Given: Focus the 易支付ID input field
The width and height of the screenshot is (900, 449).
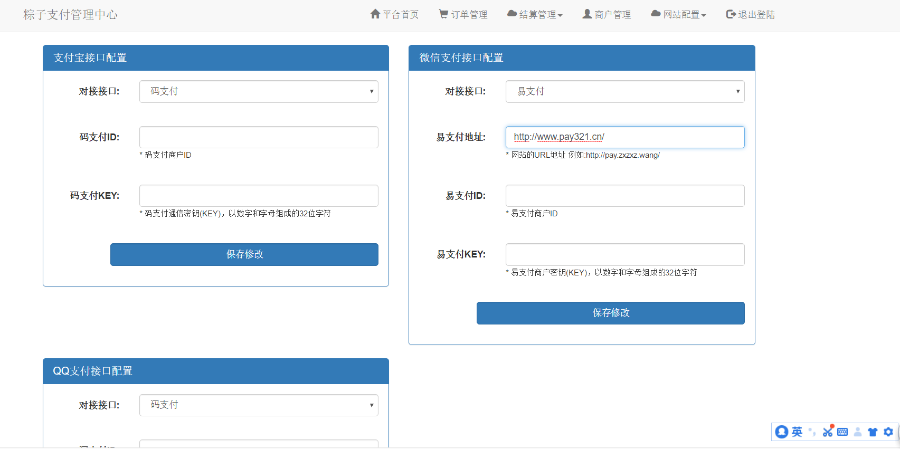Looking at the screenshot, I should [x=625, y=196].
